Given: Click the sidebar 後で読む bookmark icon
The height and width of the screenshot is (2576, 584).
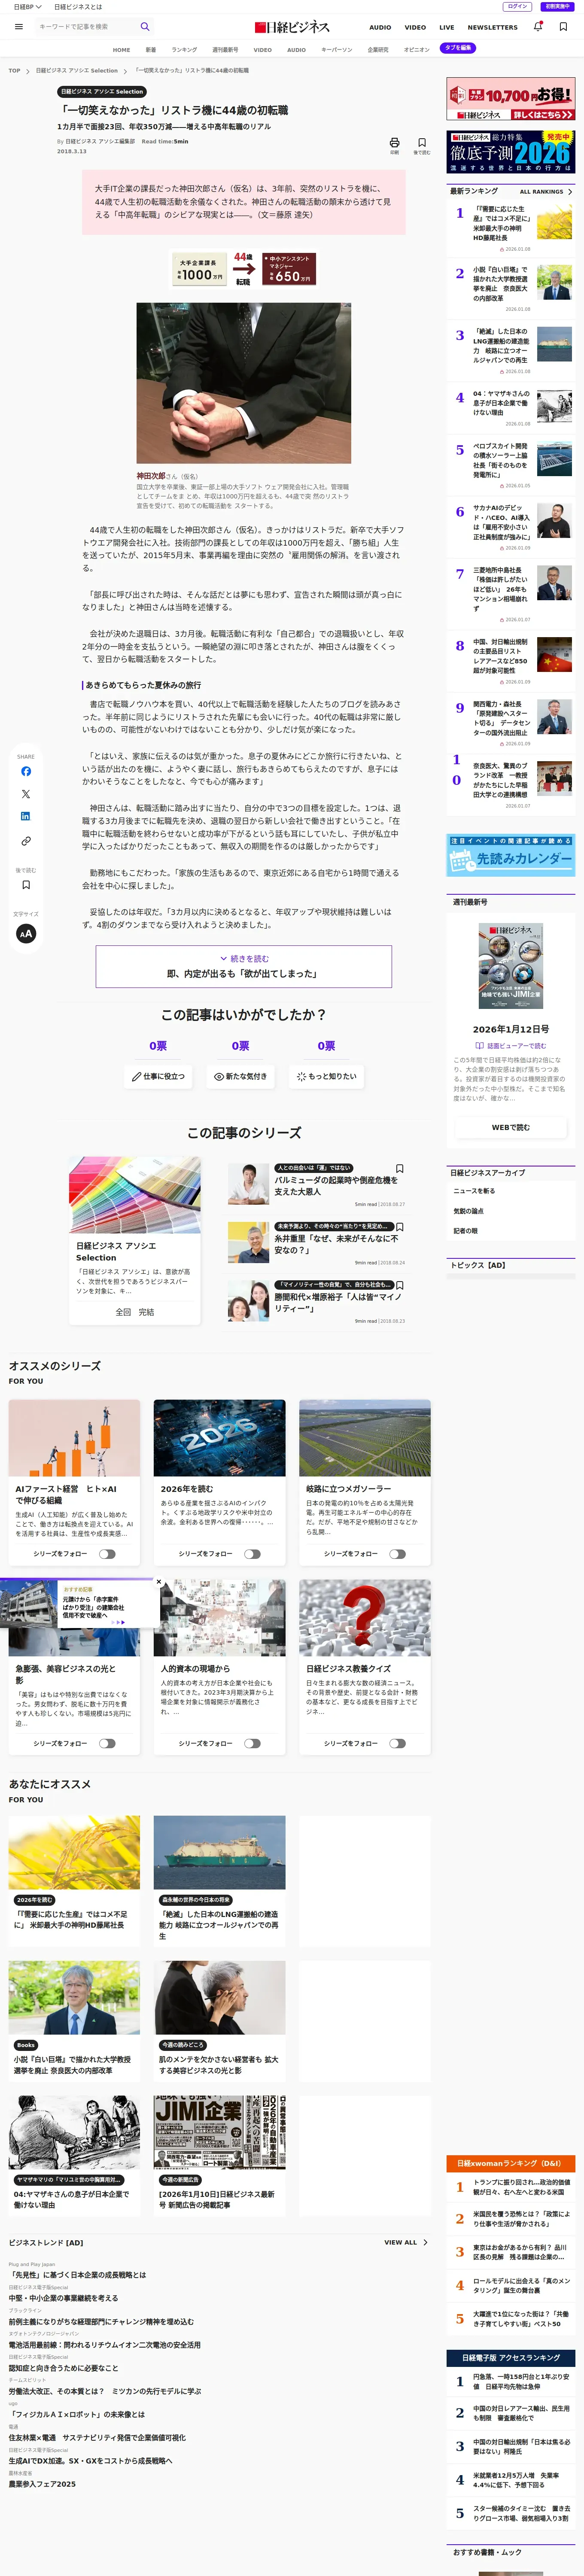Looking at the screenshot, I should point(26,884).
